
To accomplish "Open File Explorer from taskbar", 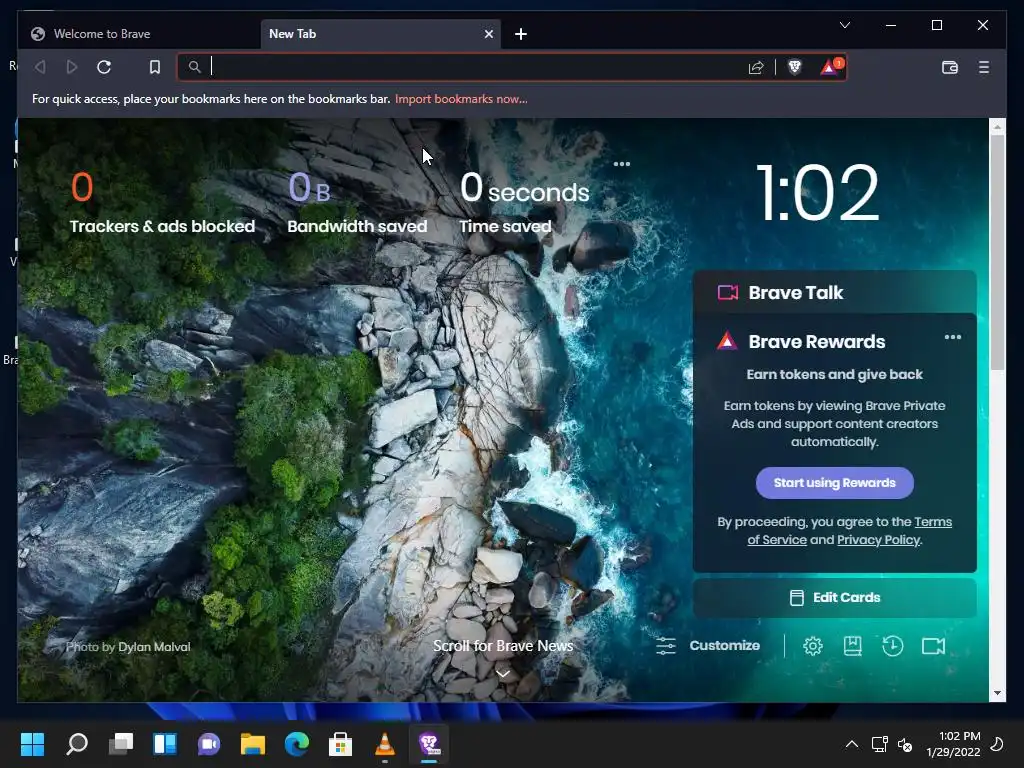I will pos(253,744).
